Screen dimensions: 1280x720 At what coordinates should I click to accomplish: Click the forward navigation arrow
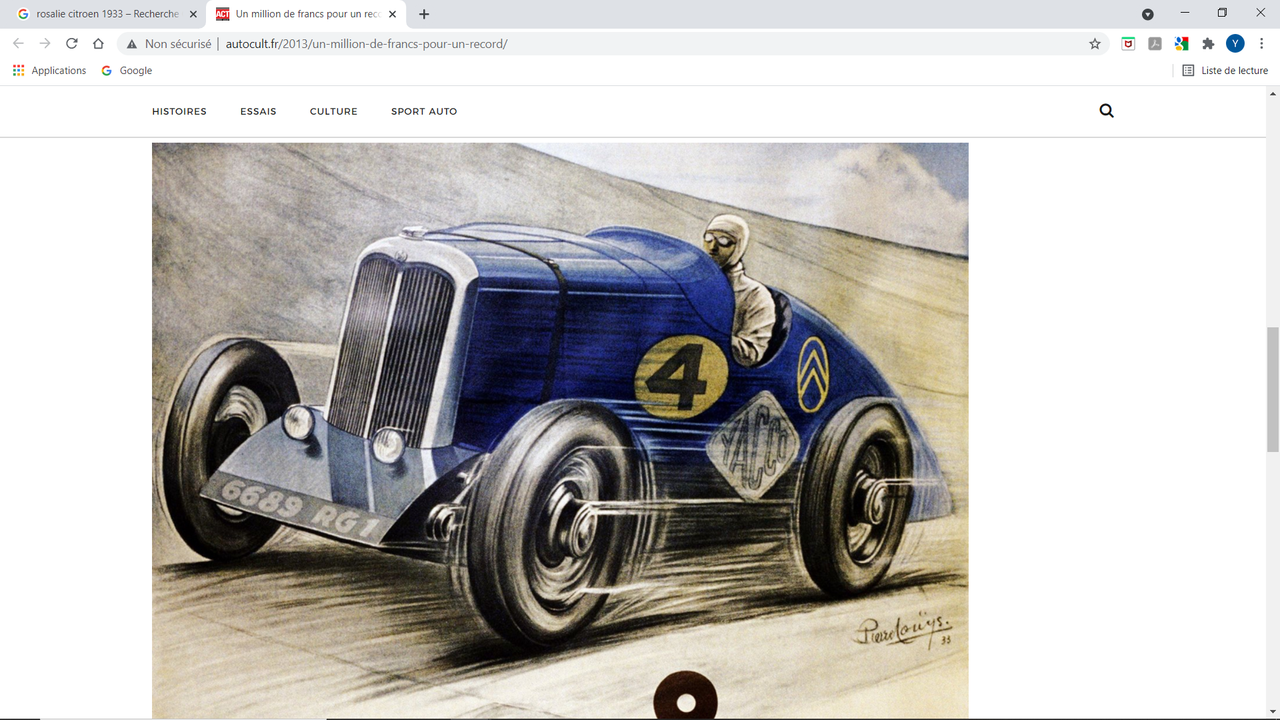click(45, 44)
